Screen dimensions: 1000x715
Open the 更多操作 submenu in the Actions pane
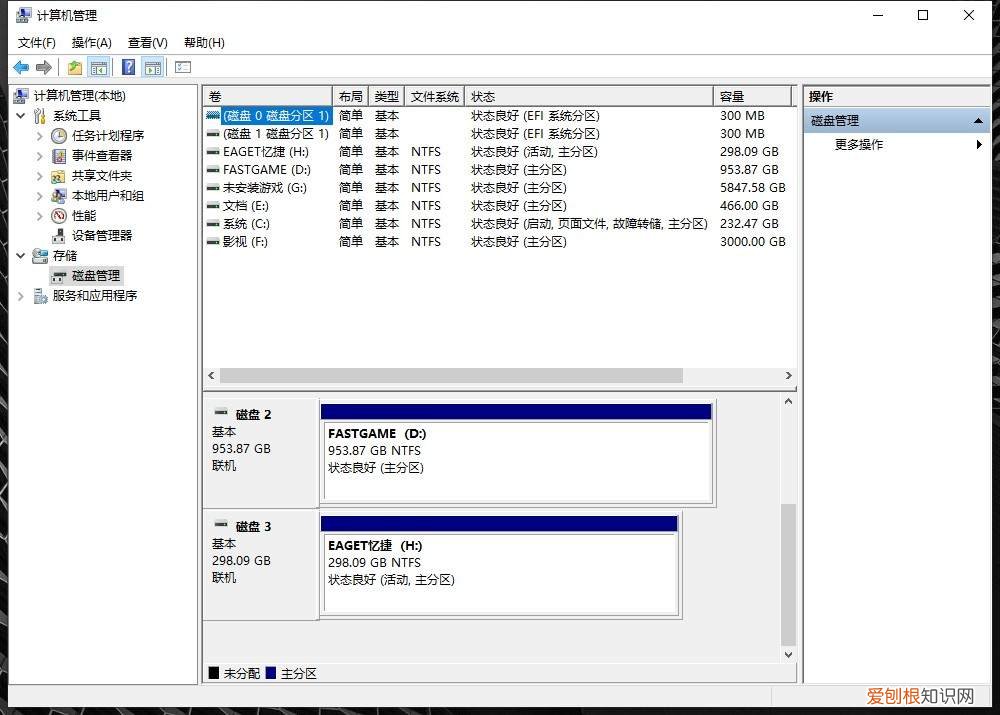coord(859,145)
